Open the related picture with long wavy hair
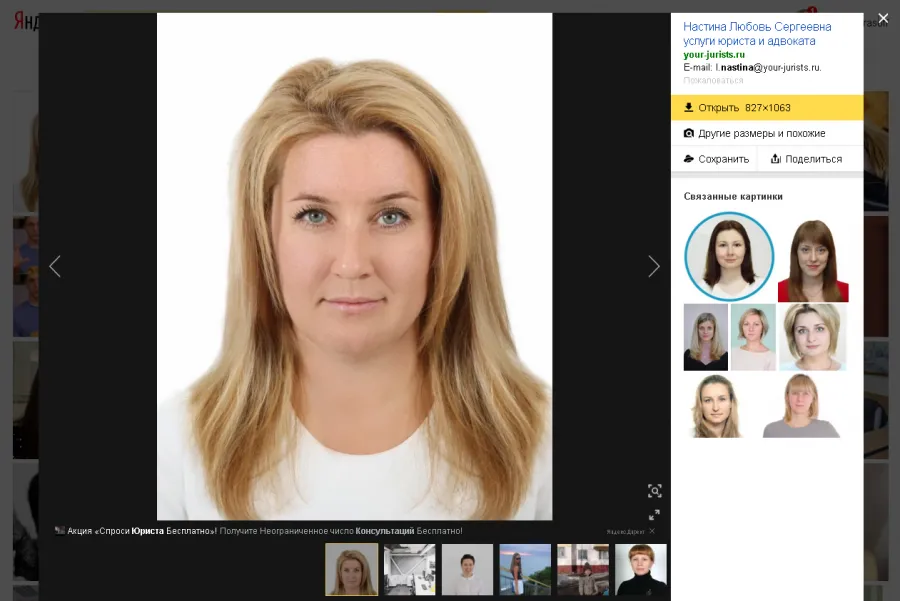 (716, 406)
